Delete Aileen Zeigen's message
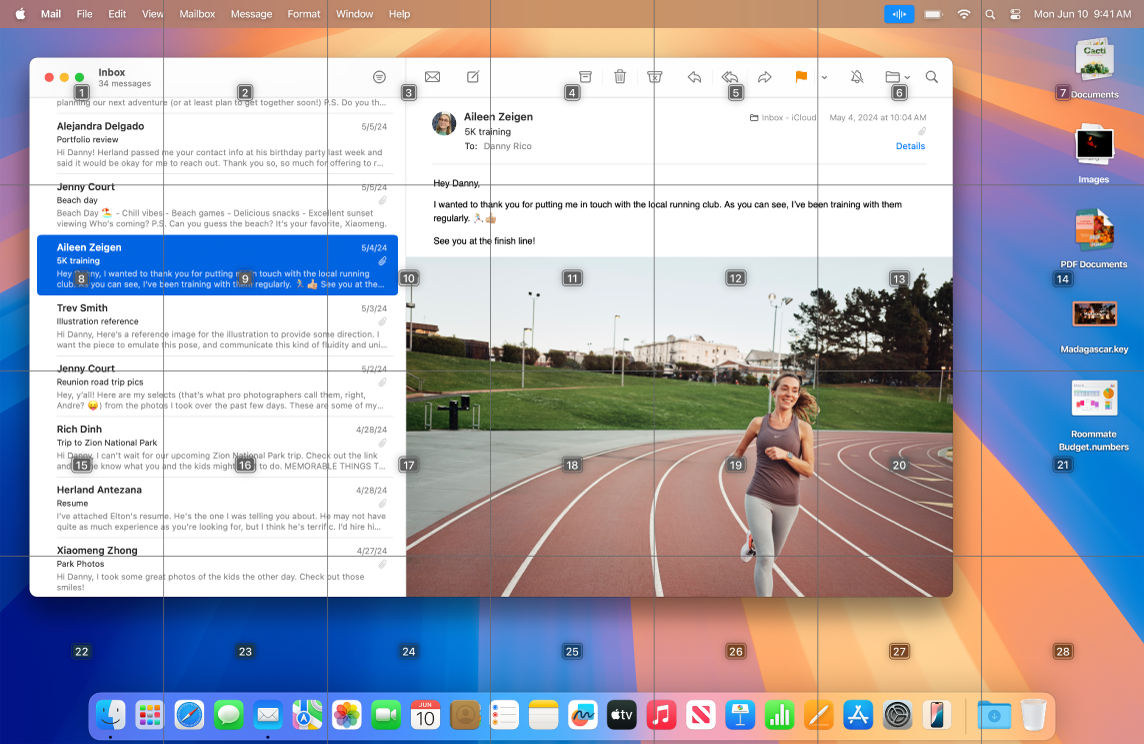The width and height of the screenshot is (1144, 746). pyautogui.click(x=620, y=76)
